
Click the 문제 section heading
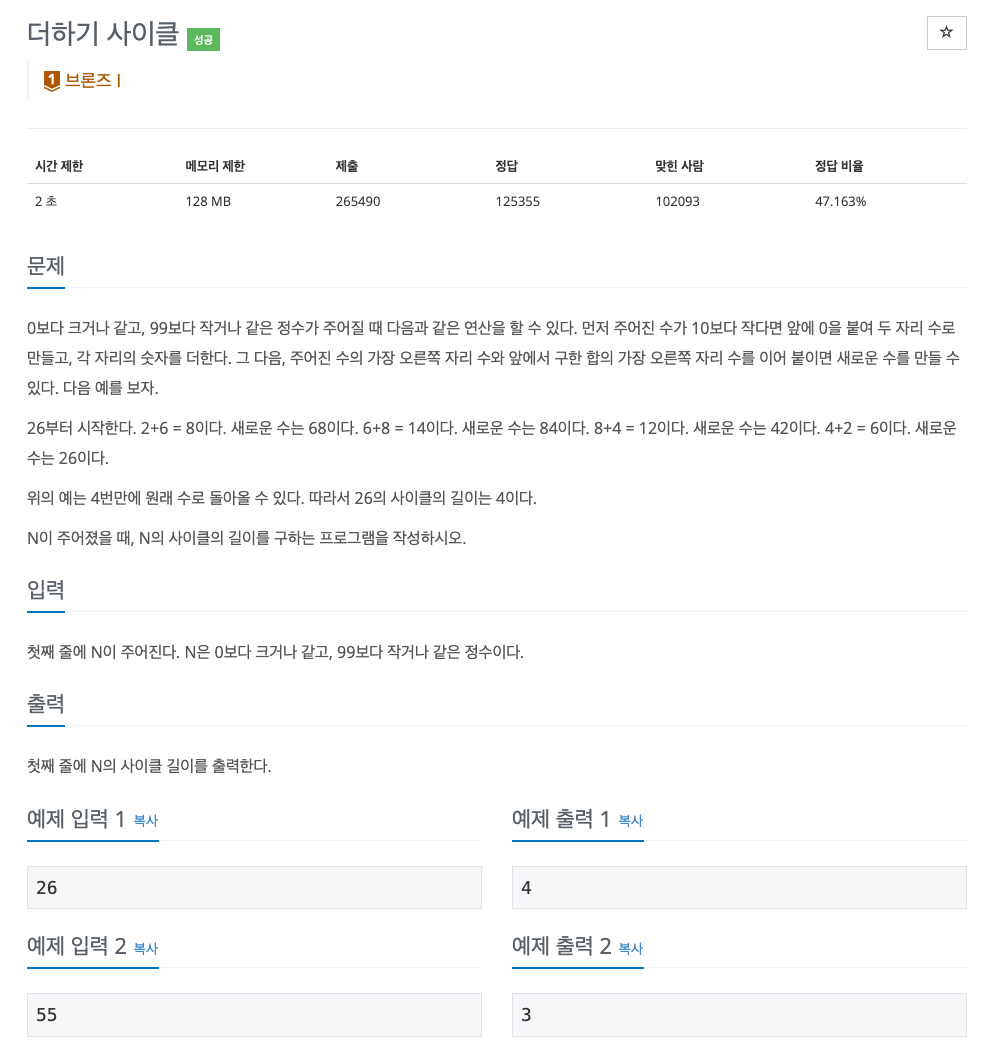click(x=46, y=266)
